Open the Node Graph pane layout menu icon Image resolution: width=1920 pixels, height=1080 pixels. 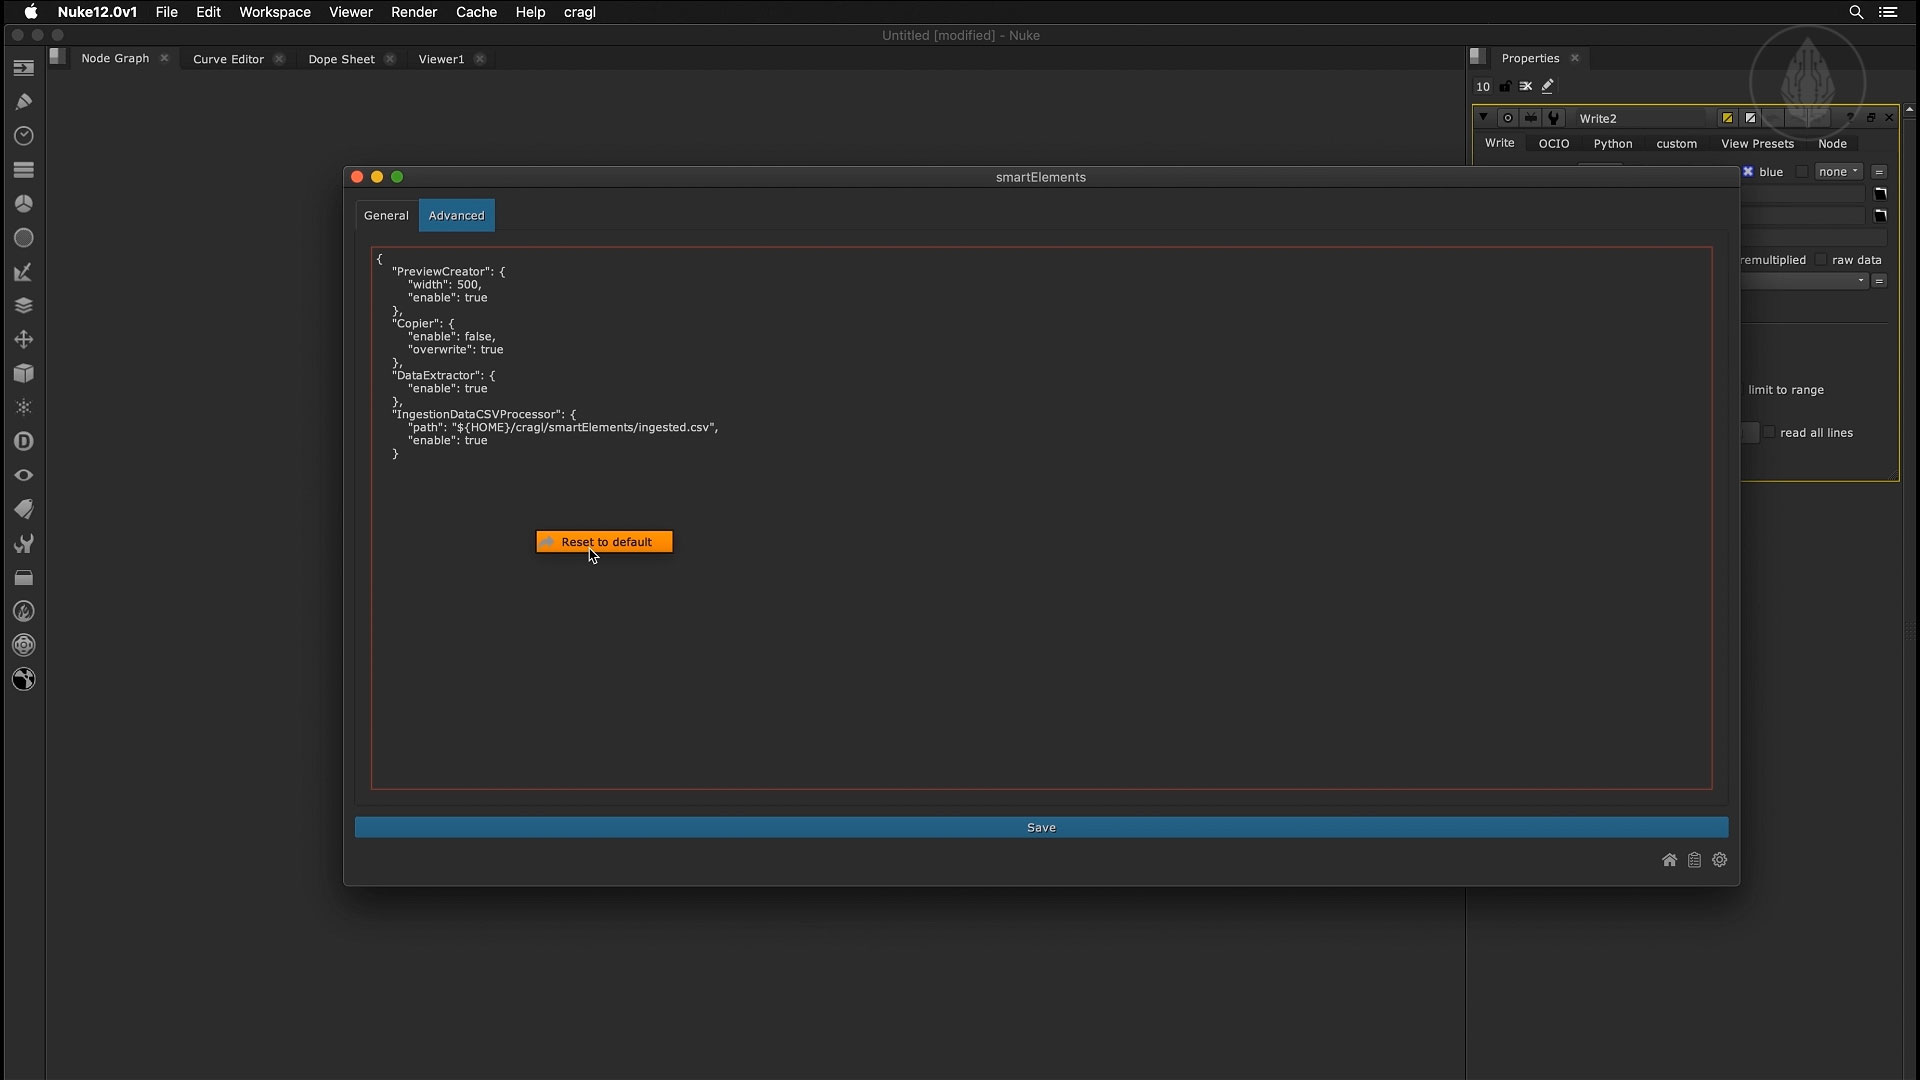pyautogui.click(x=58, y=58)
